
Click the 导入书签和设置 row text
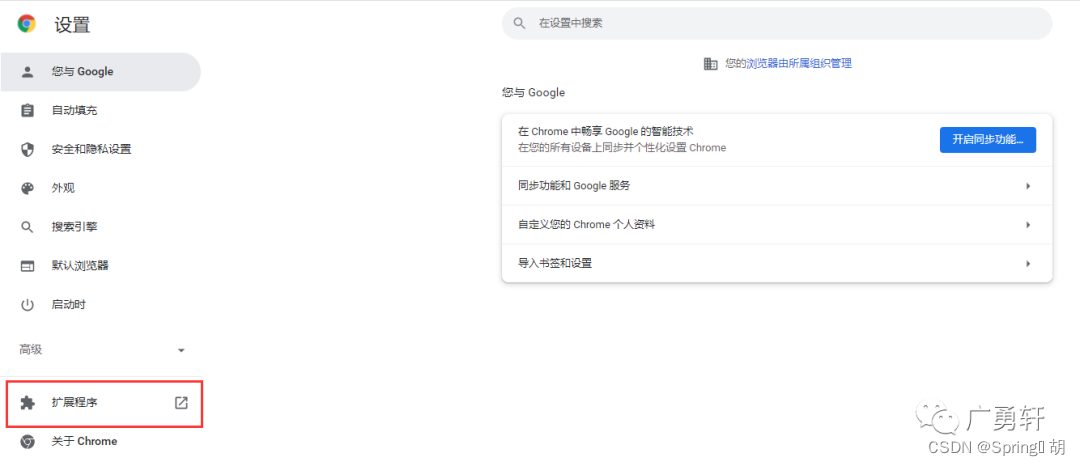[555, 263]
